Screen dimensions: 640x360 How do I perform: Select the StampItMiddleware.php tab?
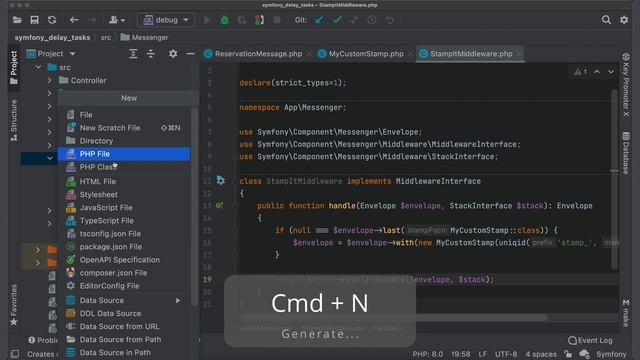[471, 54]
